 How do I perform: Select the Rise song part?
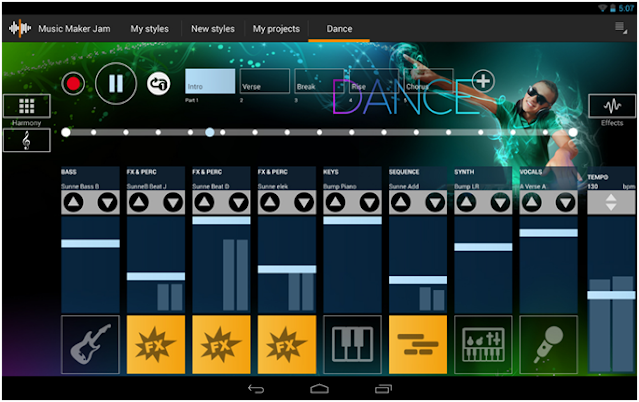374,81
